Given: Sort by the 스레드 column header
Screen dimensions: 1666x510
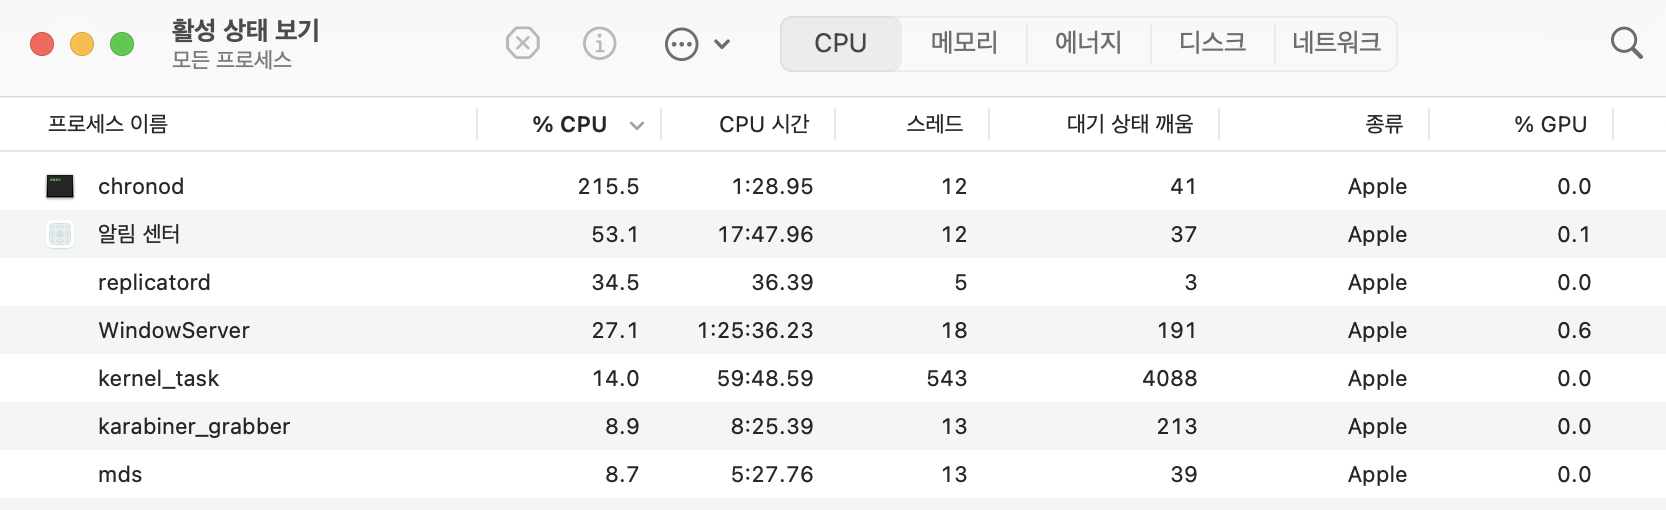Looking at the screenshot, I should point(934,124).
